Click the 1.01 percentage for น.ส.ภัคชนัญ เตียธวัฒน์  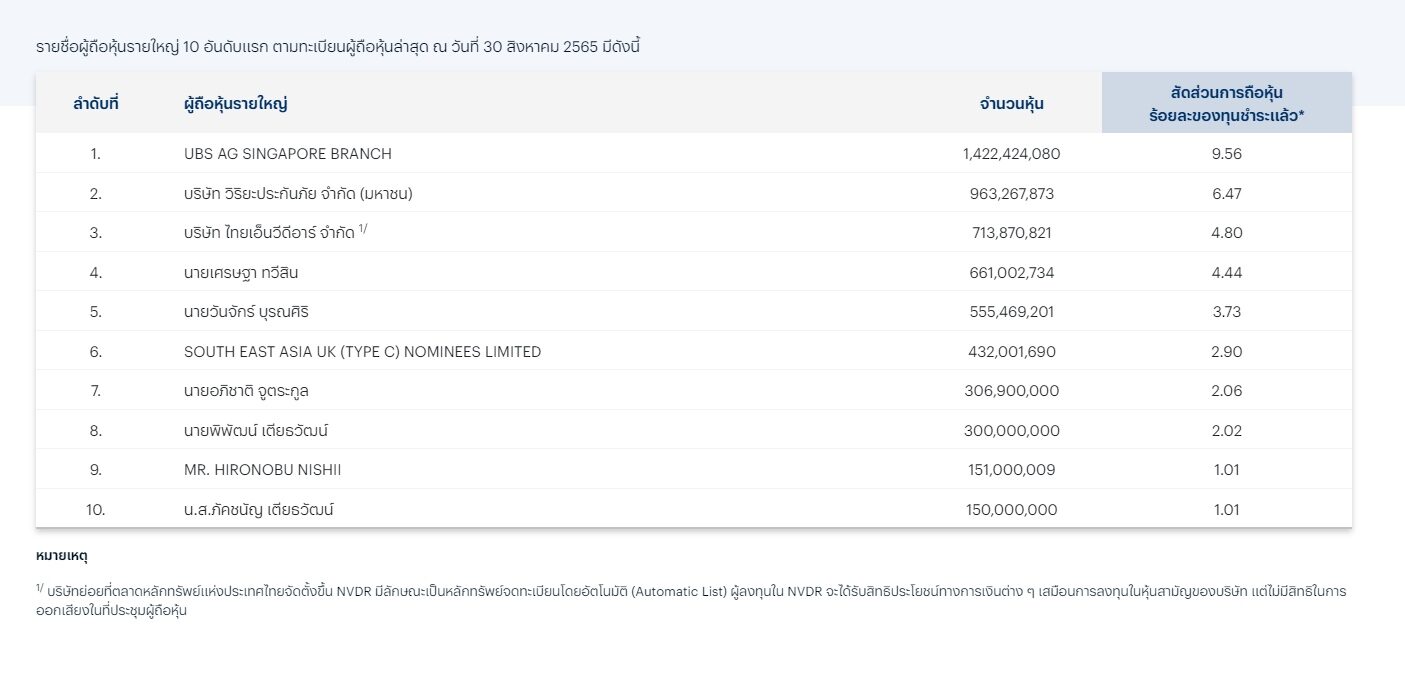(1227, 510)
